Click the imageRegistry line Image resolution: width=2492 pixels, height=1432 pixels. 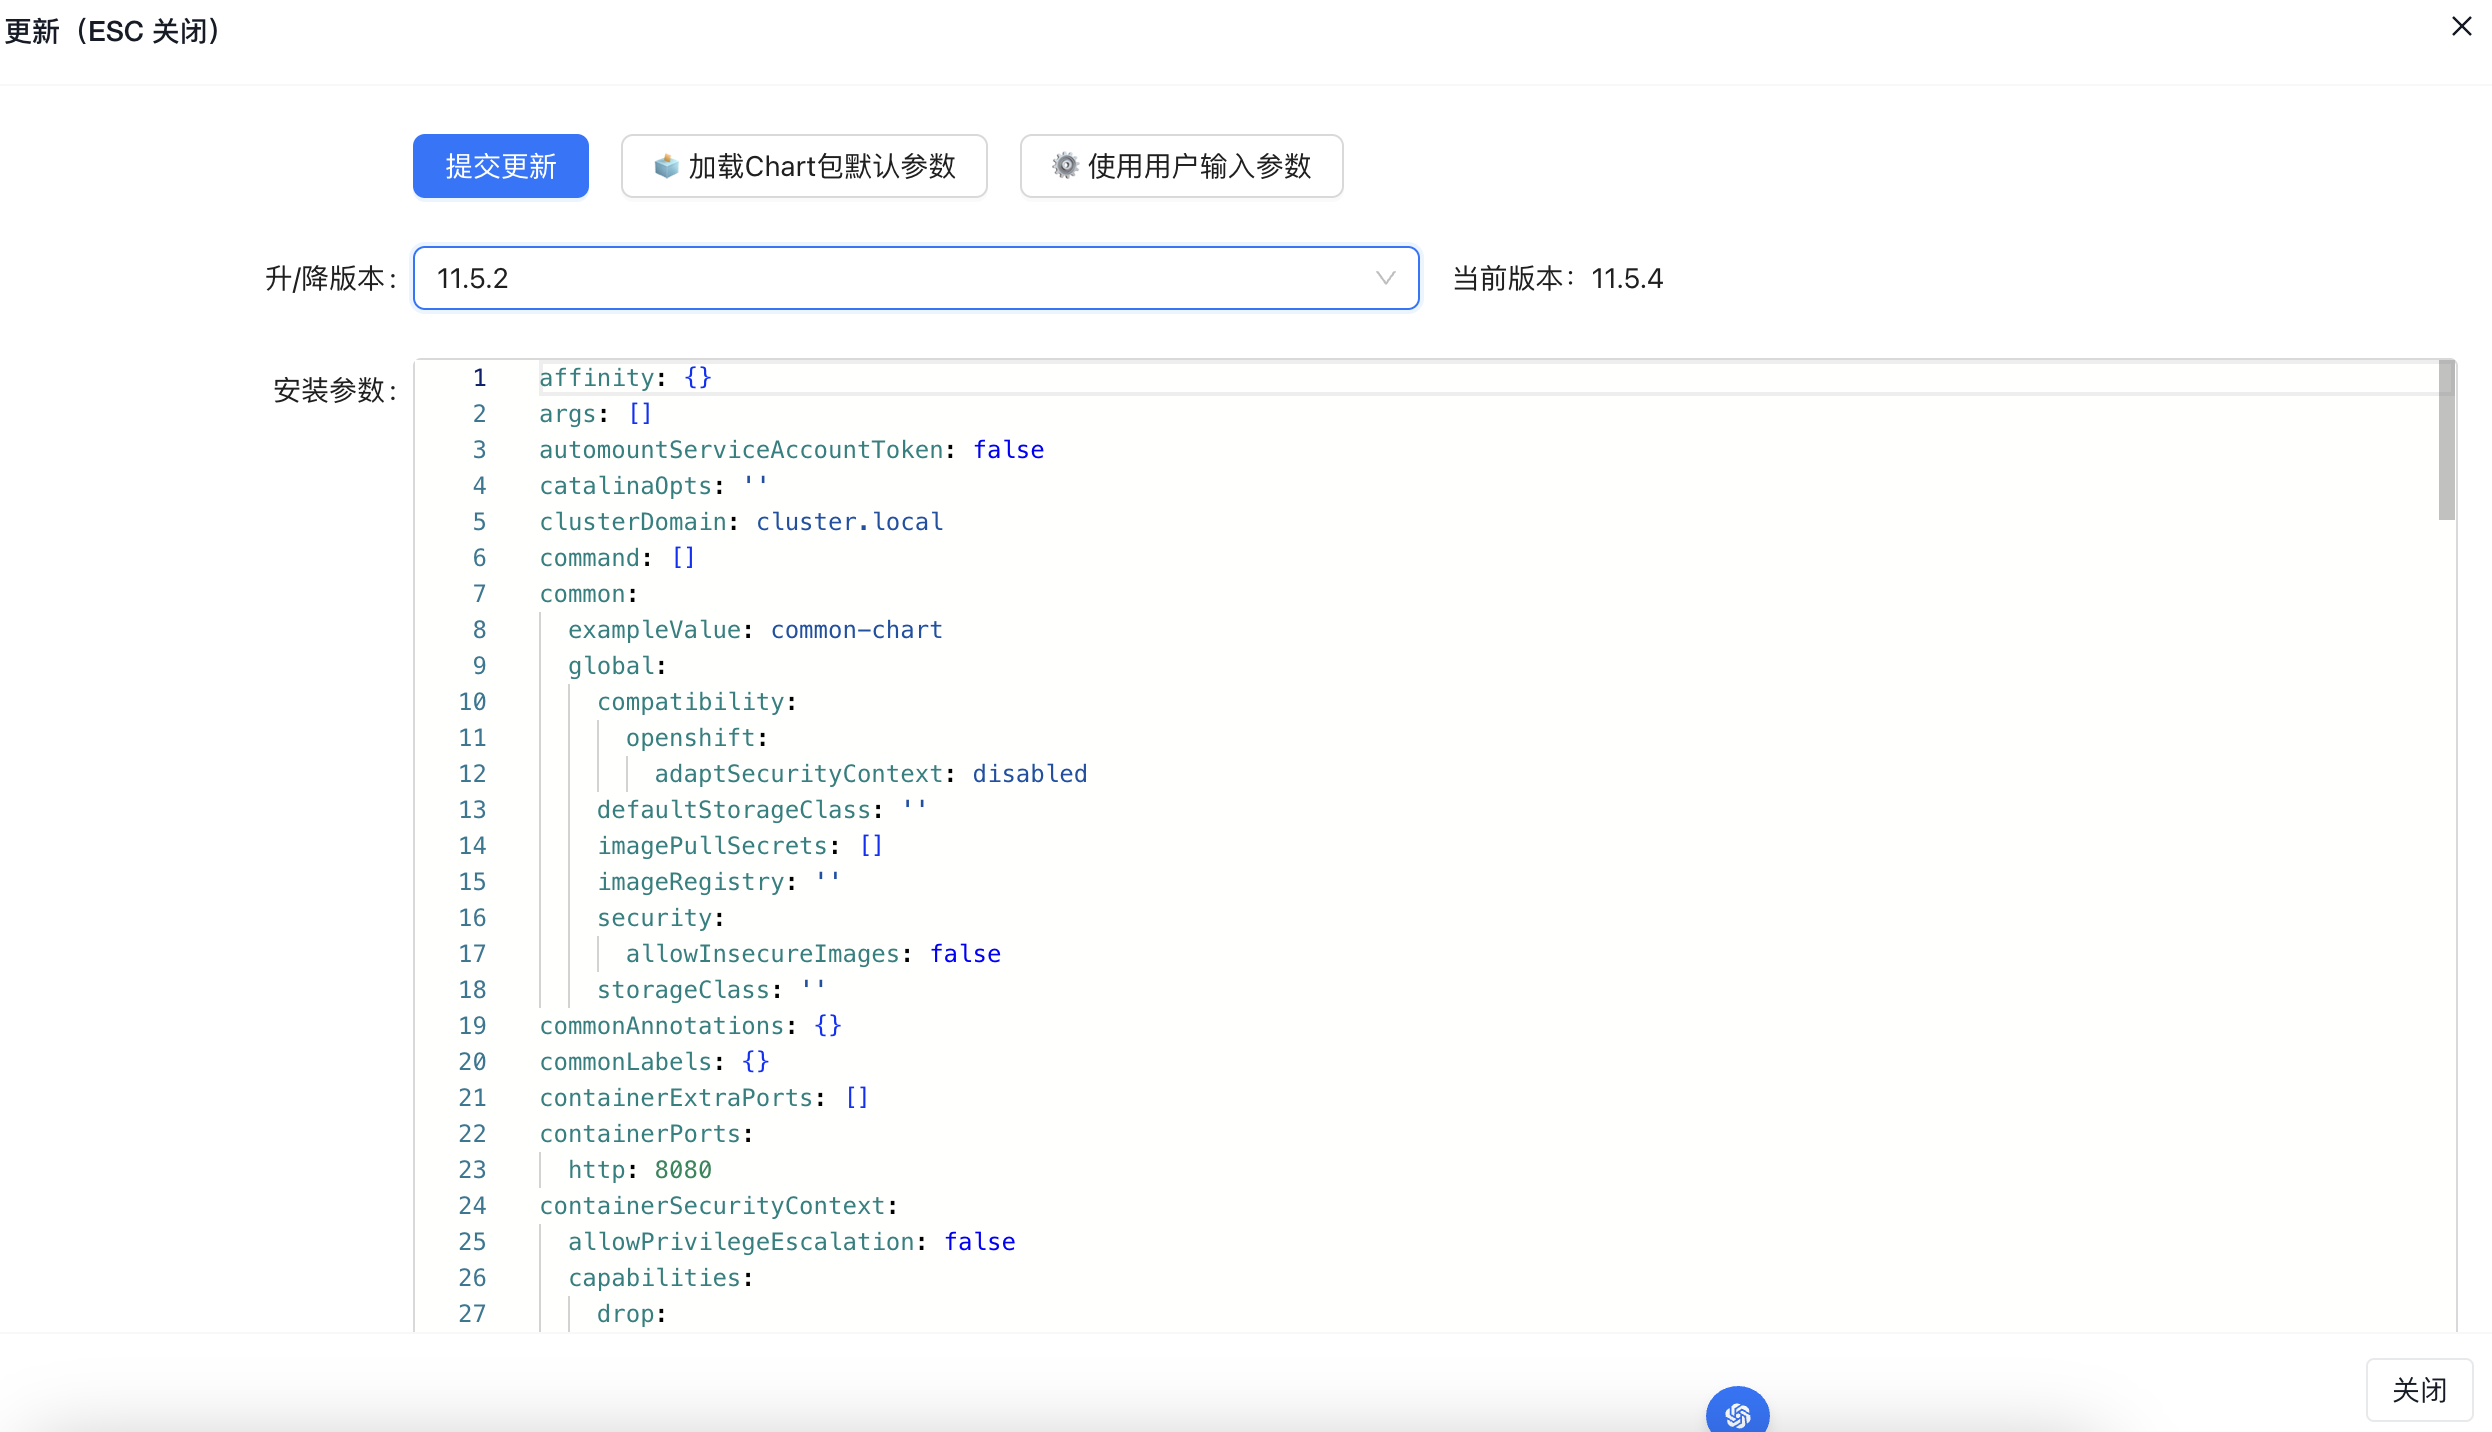click(x=718, y=882)
